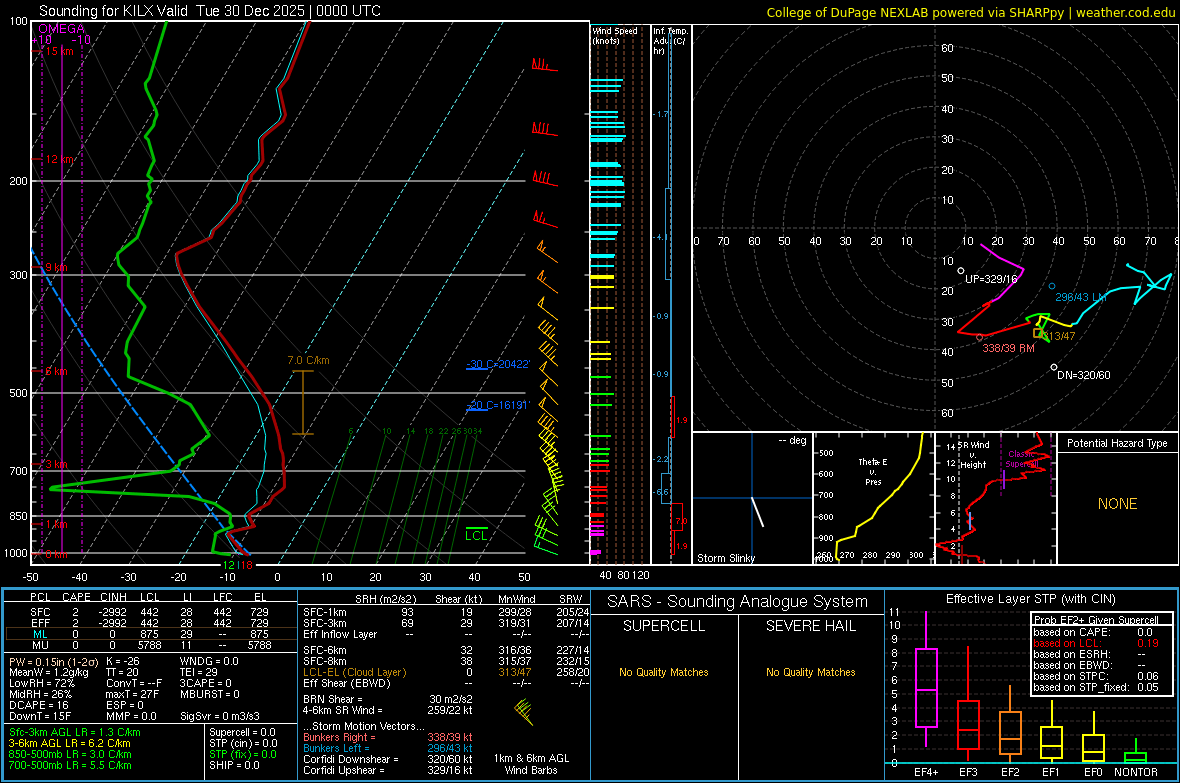Image resolution: width=1180 pixels, height=783 pixels.
Task: Select the magenta OMEGA label
Action: 62,29
